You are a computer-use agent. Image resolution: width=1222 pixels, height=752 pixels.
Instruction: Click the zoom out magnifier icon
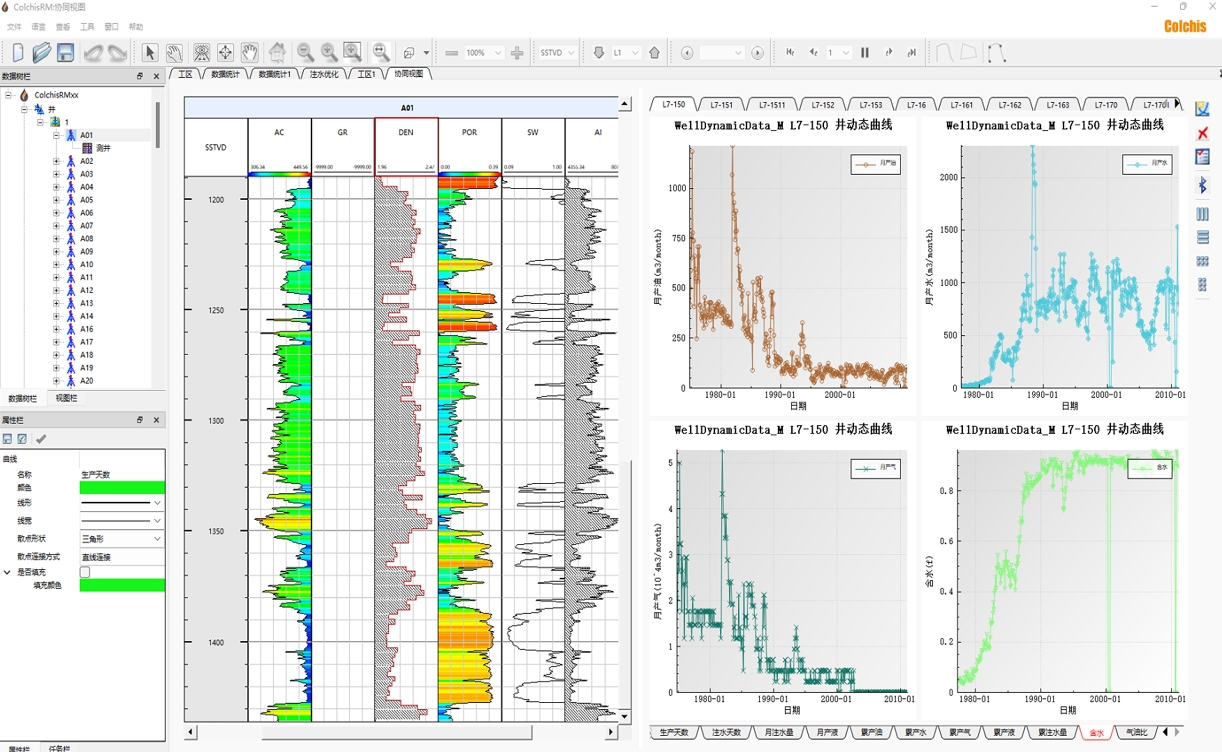pos(305,52)
